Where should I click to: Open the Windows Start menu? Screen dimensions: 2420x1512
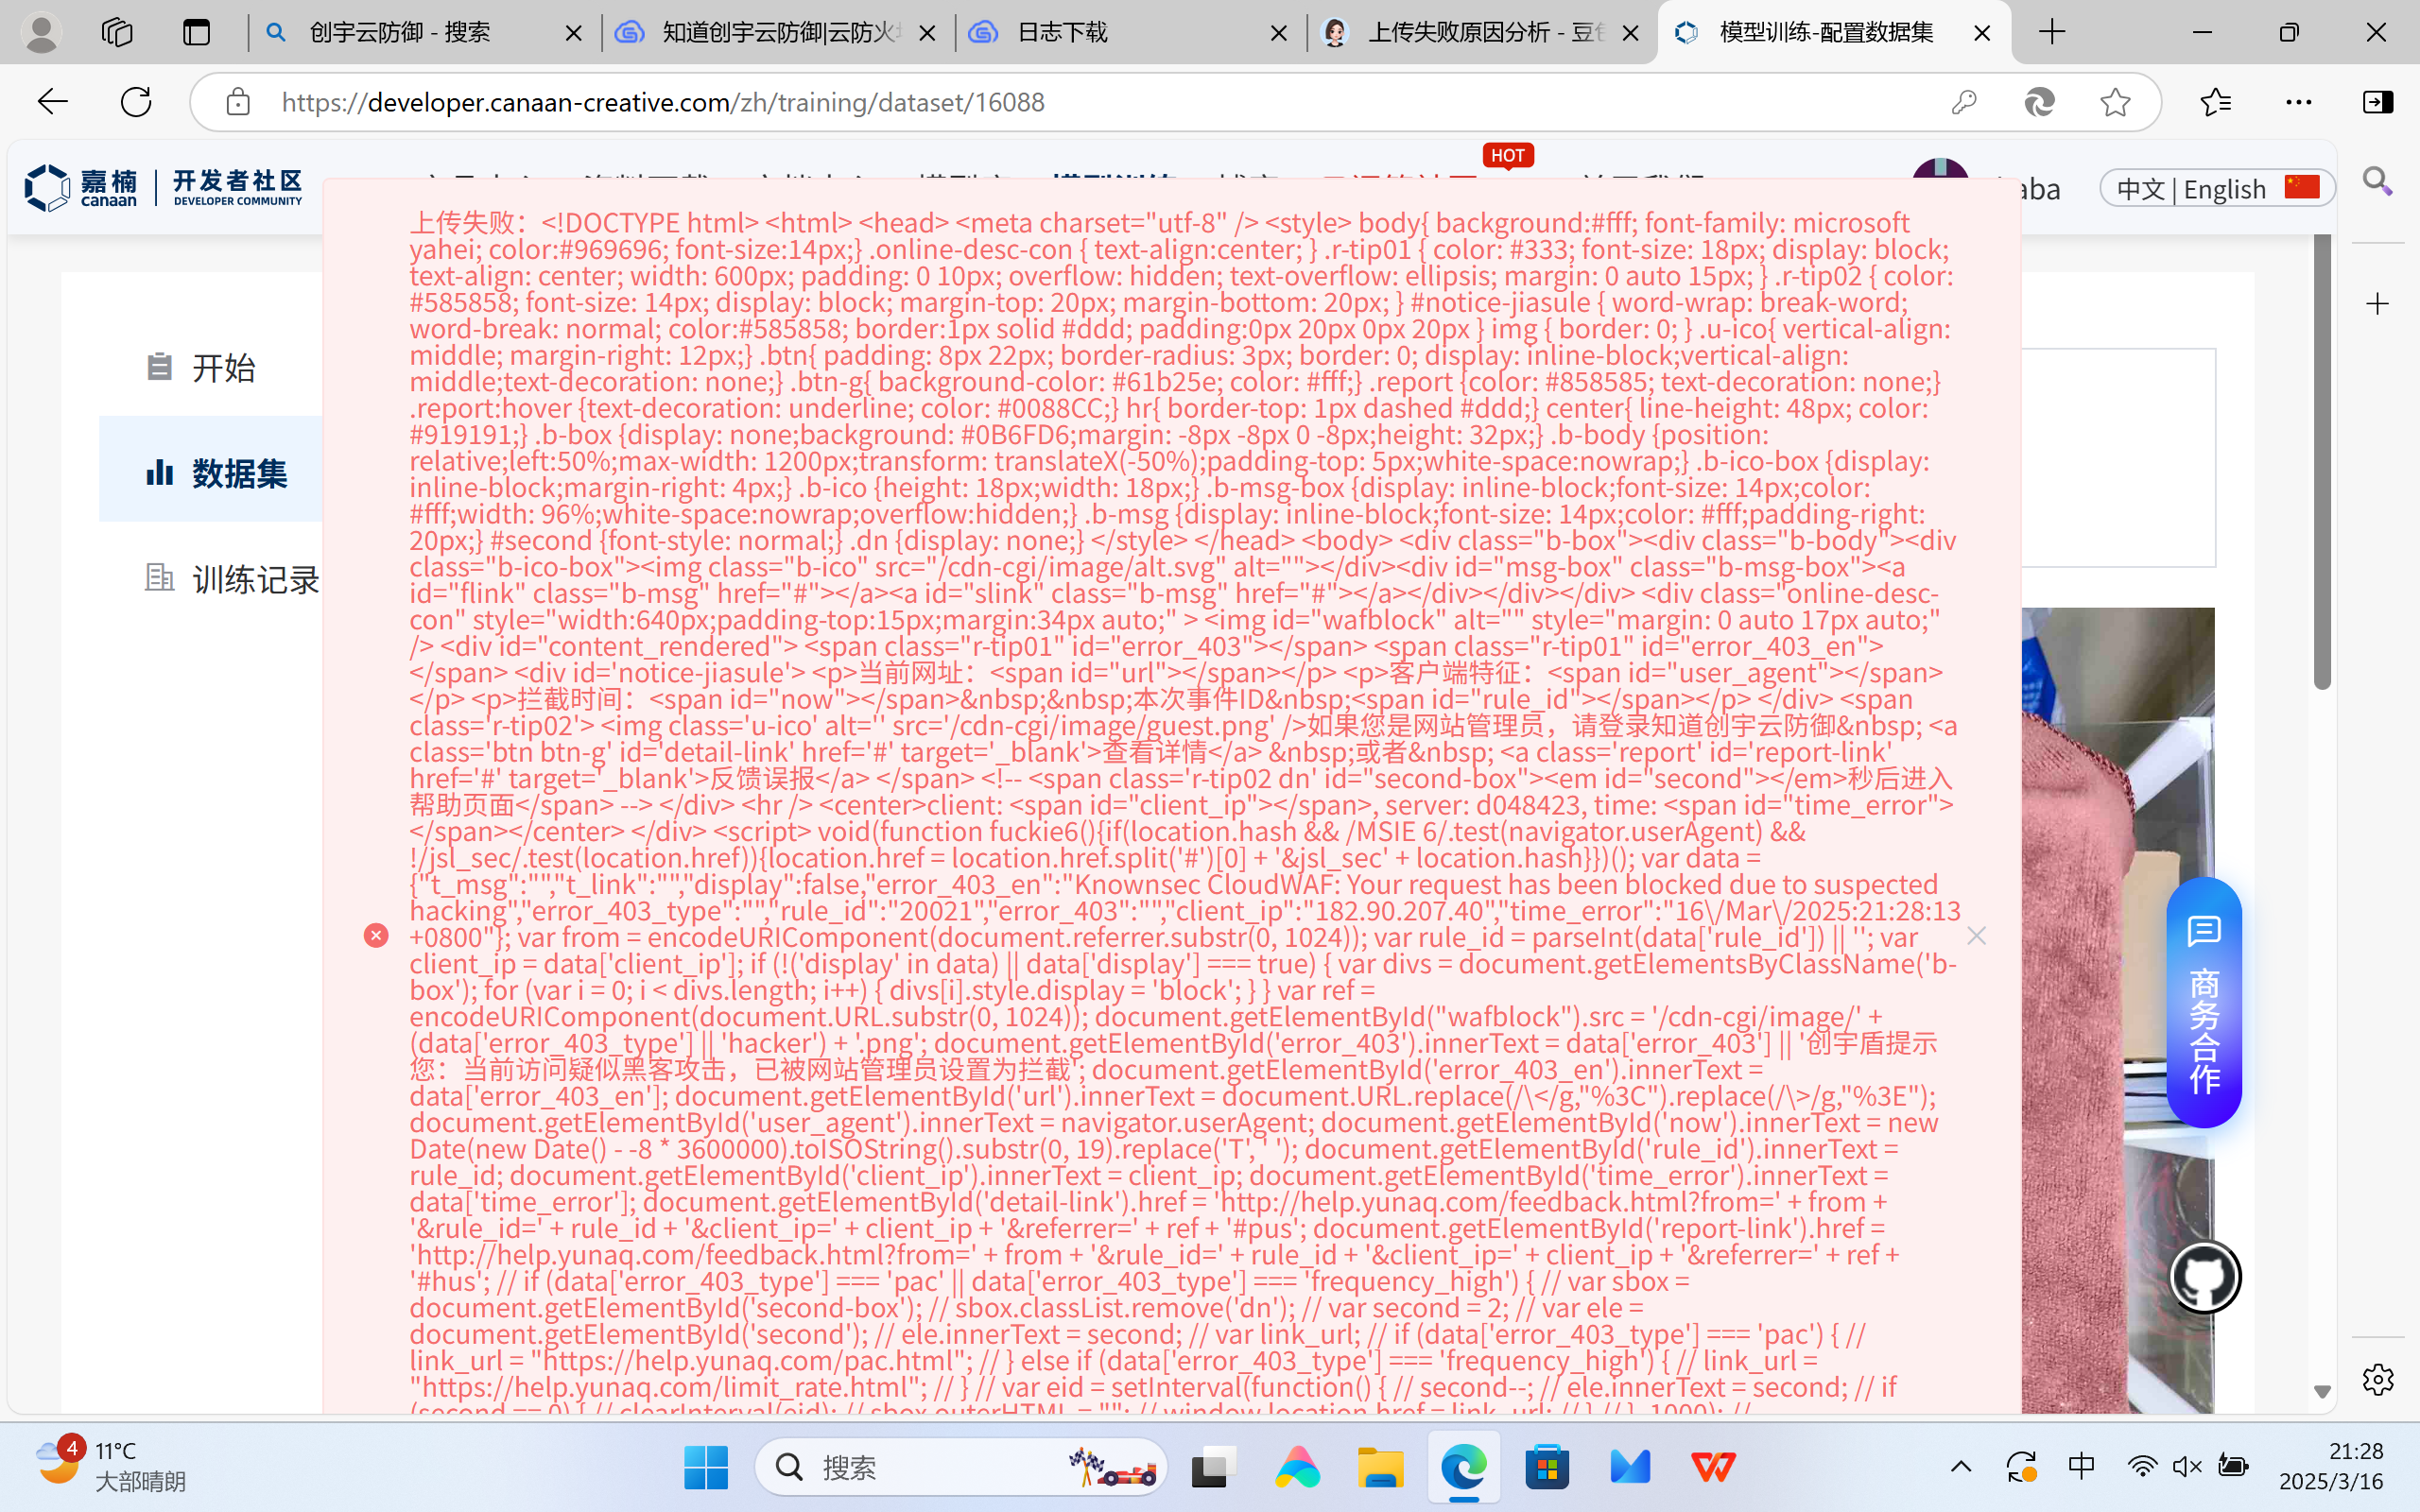tap(706, 1467)
